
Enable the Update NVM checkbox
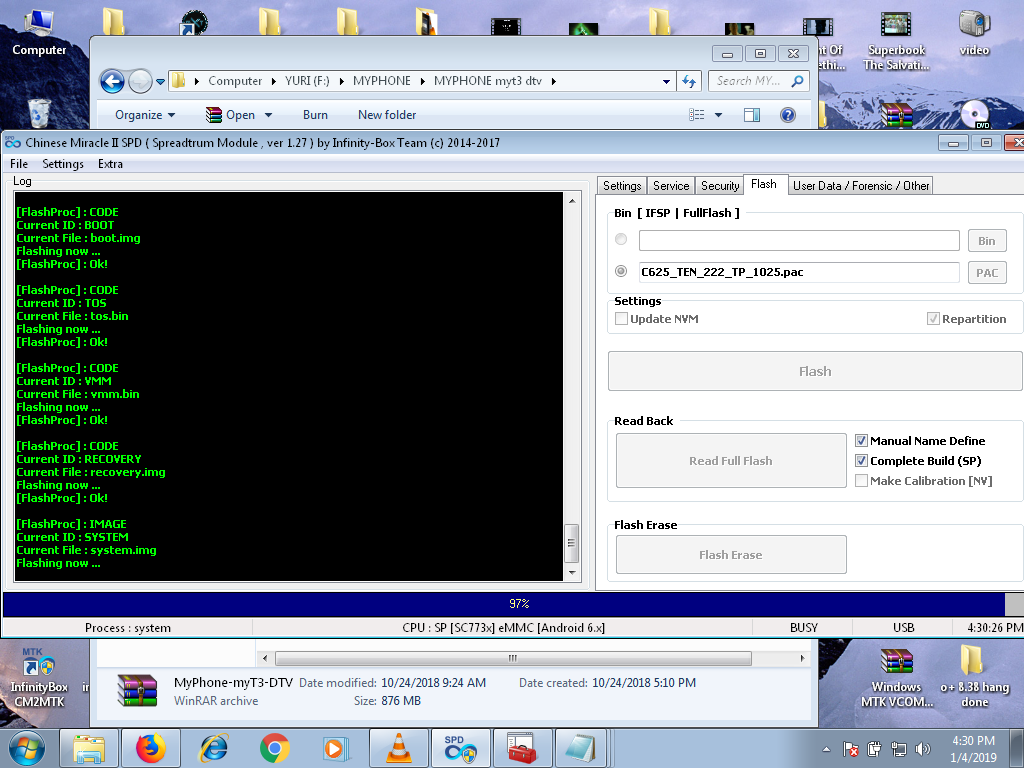click(622, 319)
